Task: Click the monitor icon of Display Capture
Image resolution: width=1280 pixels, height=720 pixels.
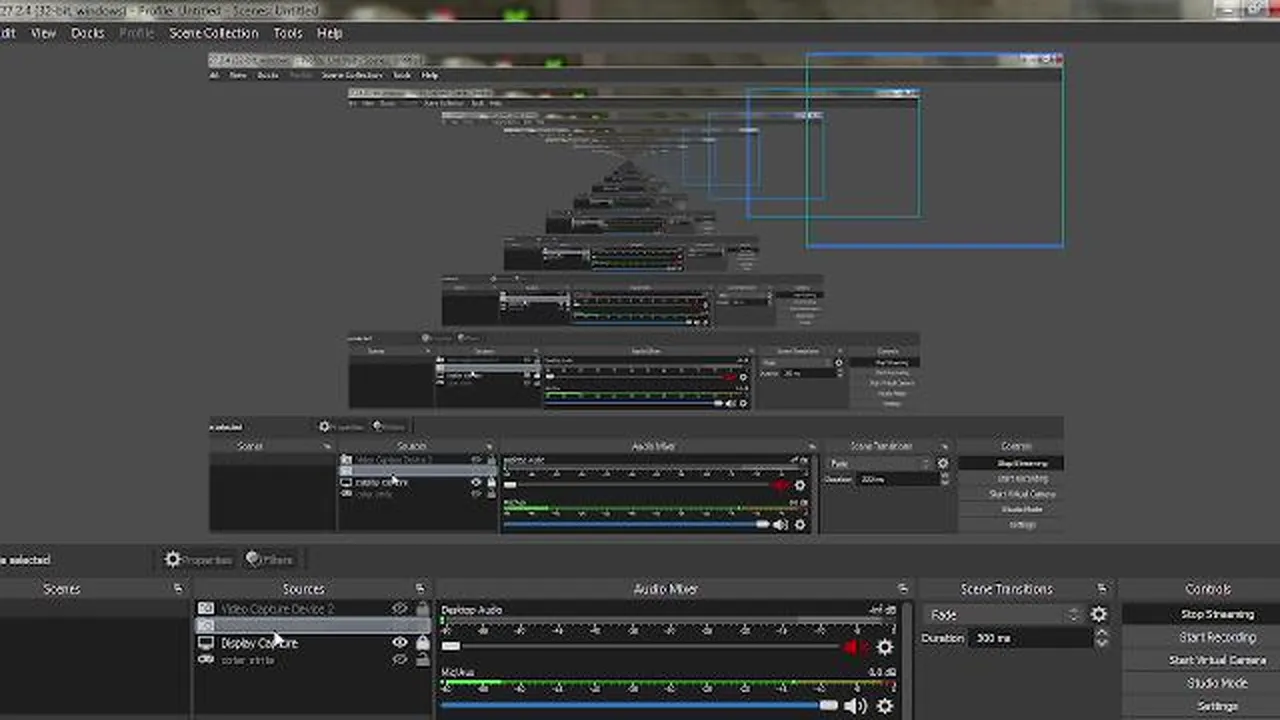Action: pos(205,643)
